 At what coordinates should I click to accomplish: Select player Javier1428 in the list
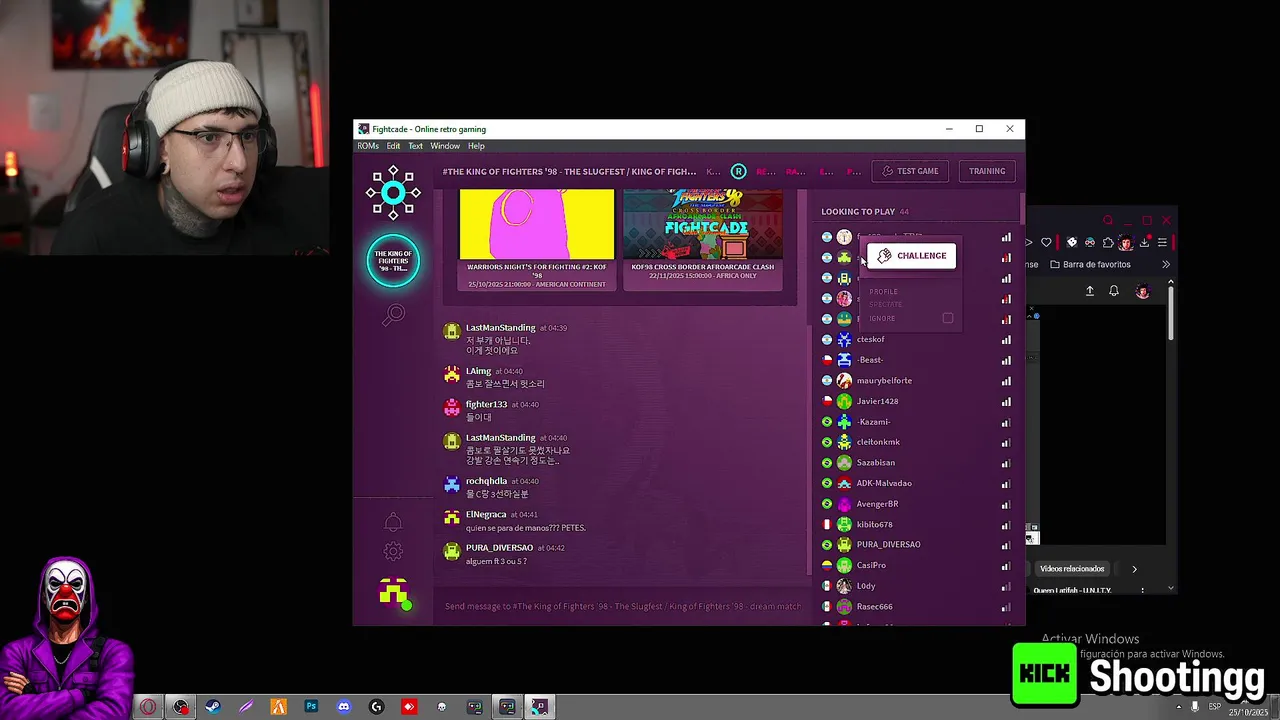pos(877,401)
